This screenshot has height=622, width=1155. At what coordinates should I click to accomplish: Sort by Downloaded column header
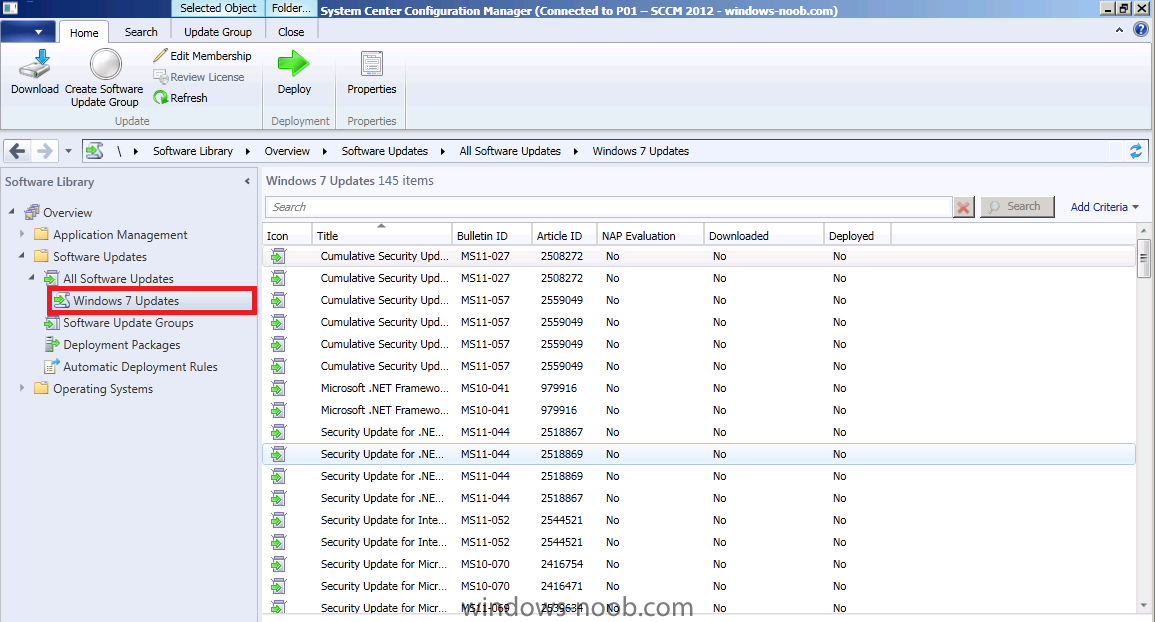(x=764, y=236)
